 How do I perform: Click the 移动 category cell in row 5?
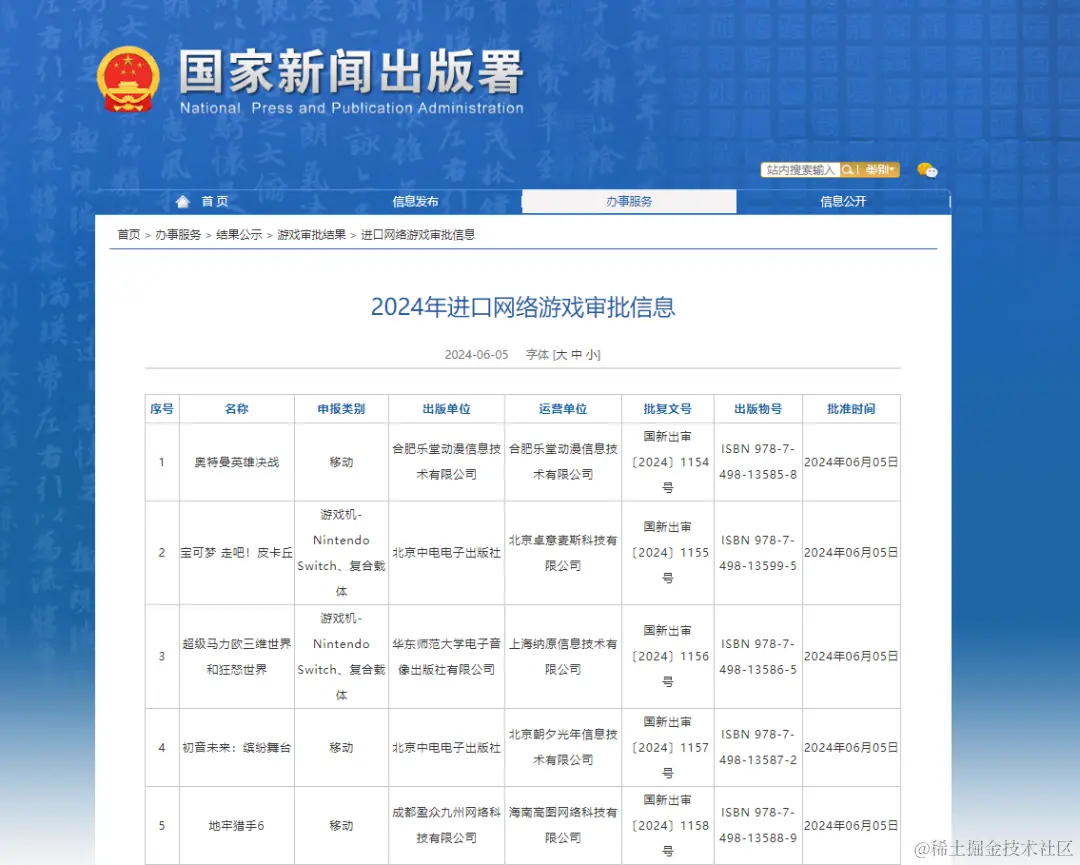(341, 825)
